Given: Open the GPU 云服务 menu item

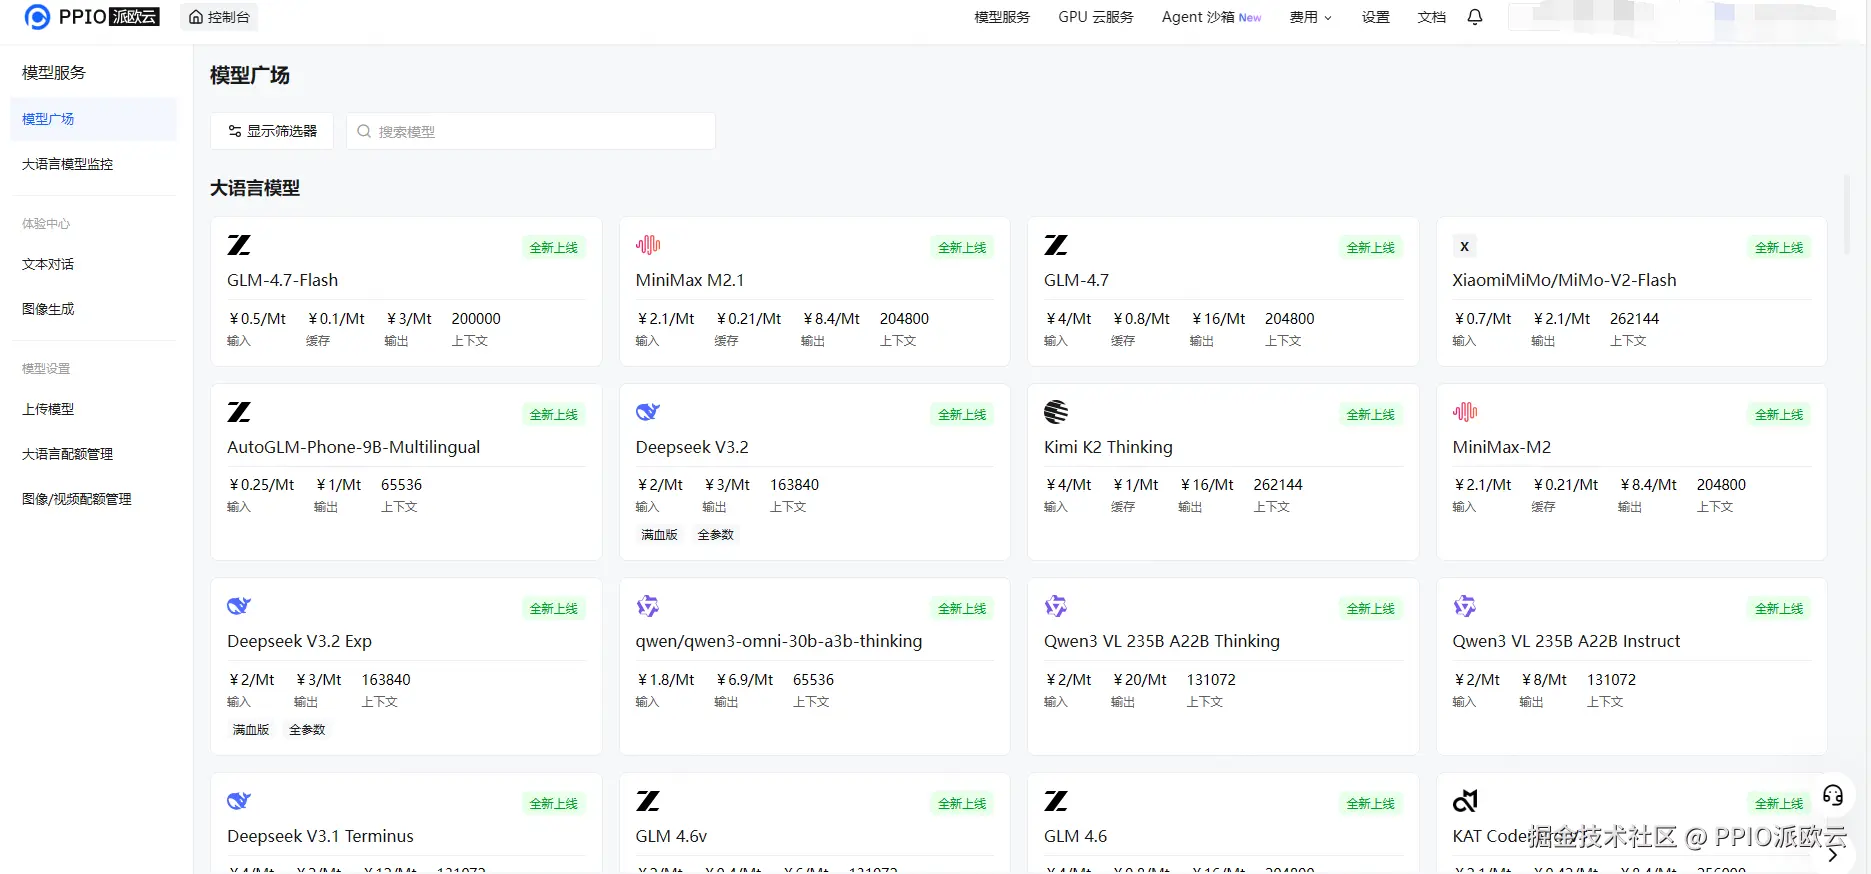Looking at the screenshot, I should [1096, 17].
